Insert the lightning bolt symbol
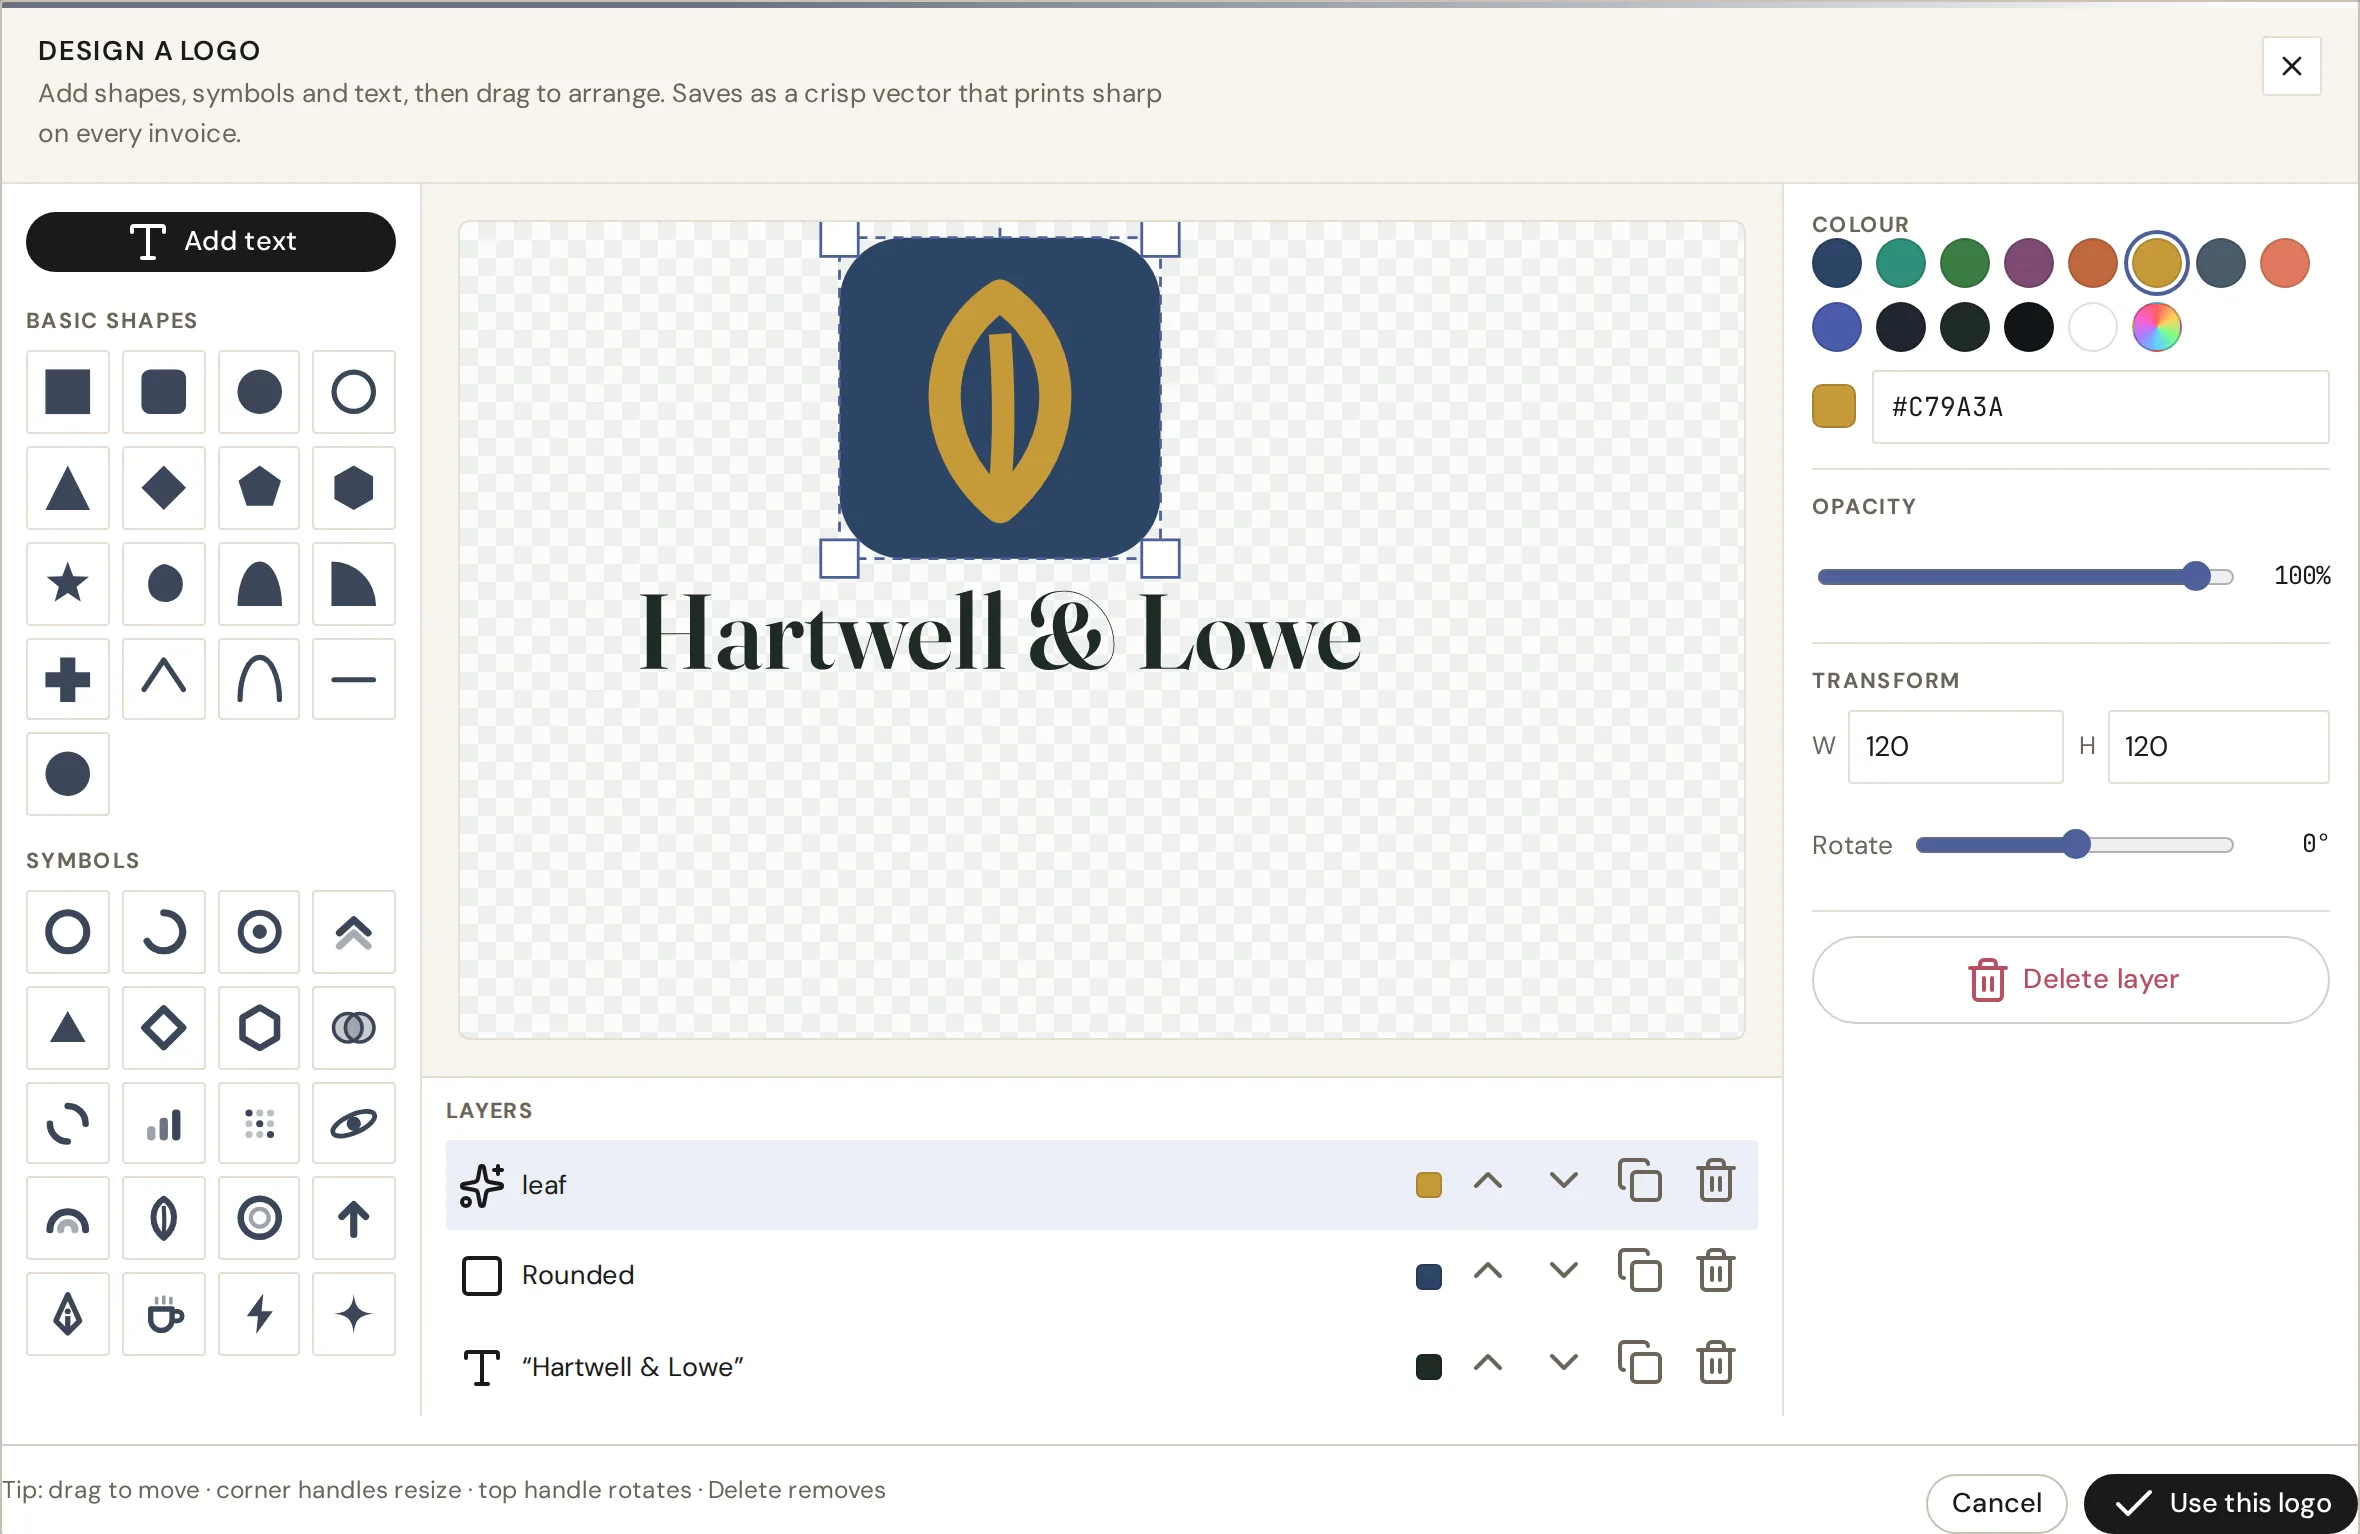 click(259, 1314)
